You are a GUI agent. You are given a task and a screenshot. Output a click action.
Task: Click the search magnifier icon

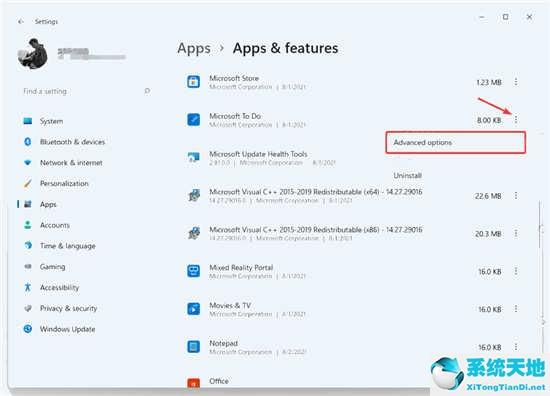(x=147, y=91)
